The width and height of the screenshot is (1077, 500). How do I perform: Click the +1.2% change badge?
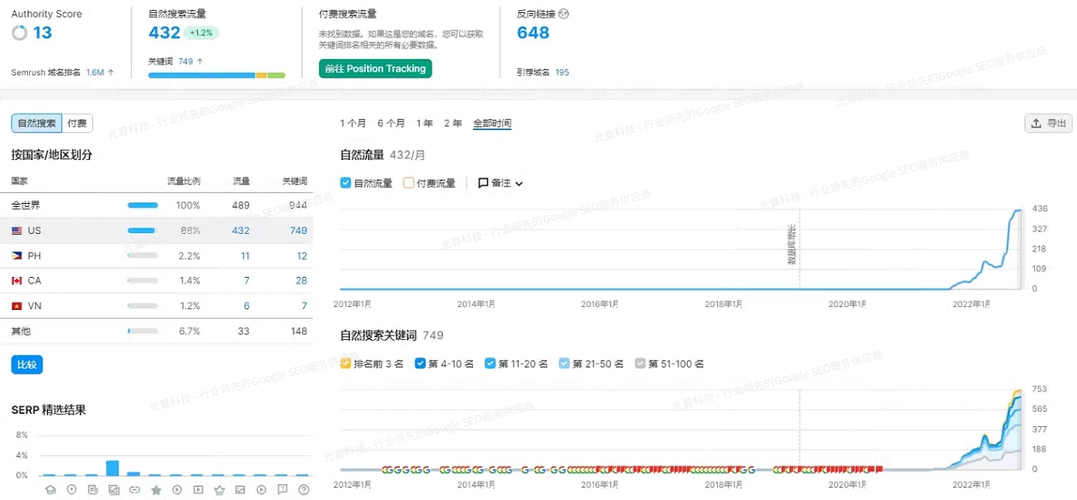tap(201, 33)
